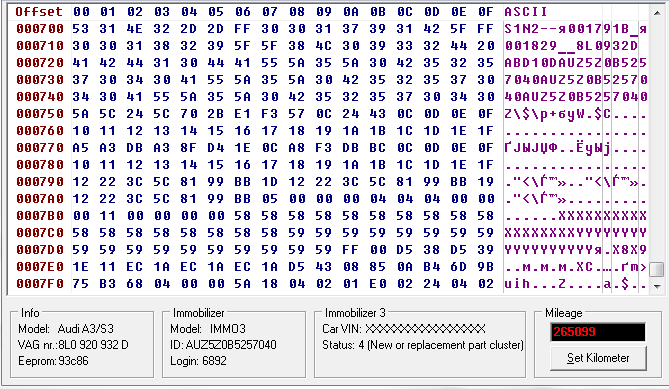Select offset row 000740
Screen dimensions: 669x389
click(x=40, y=97)
